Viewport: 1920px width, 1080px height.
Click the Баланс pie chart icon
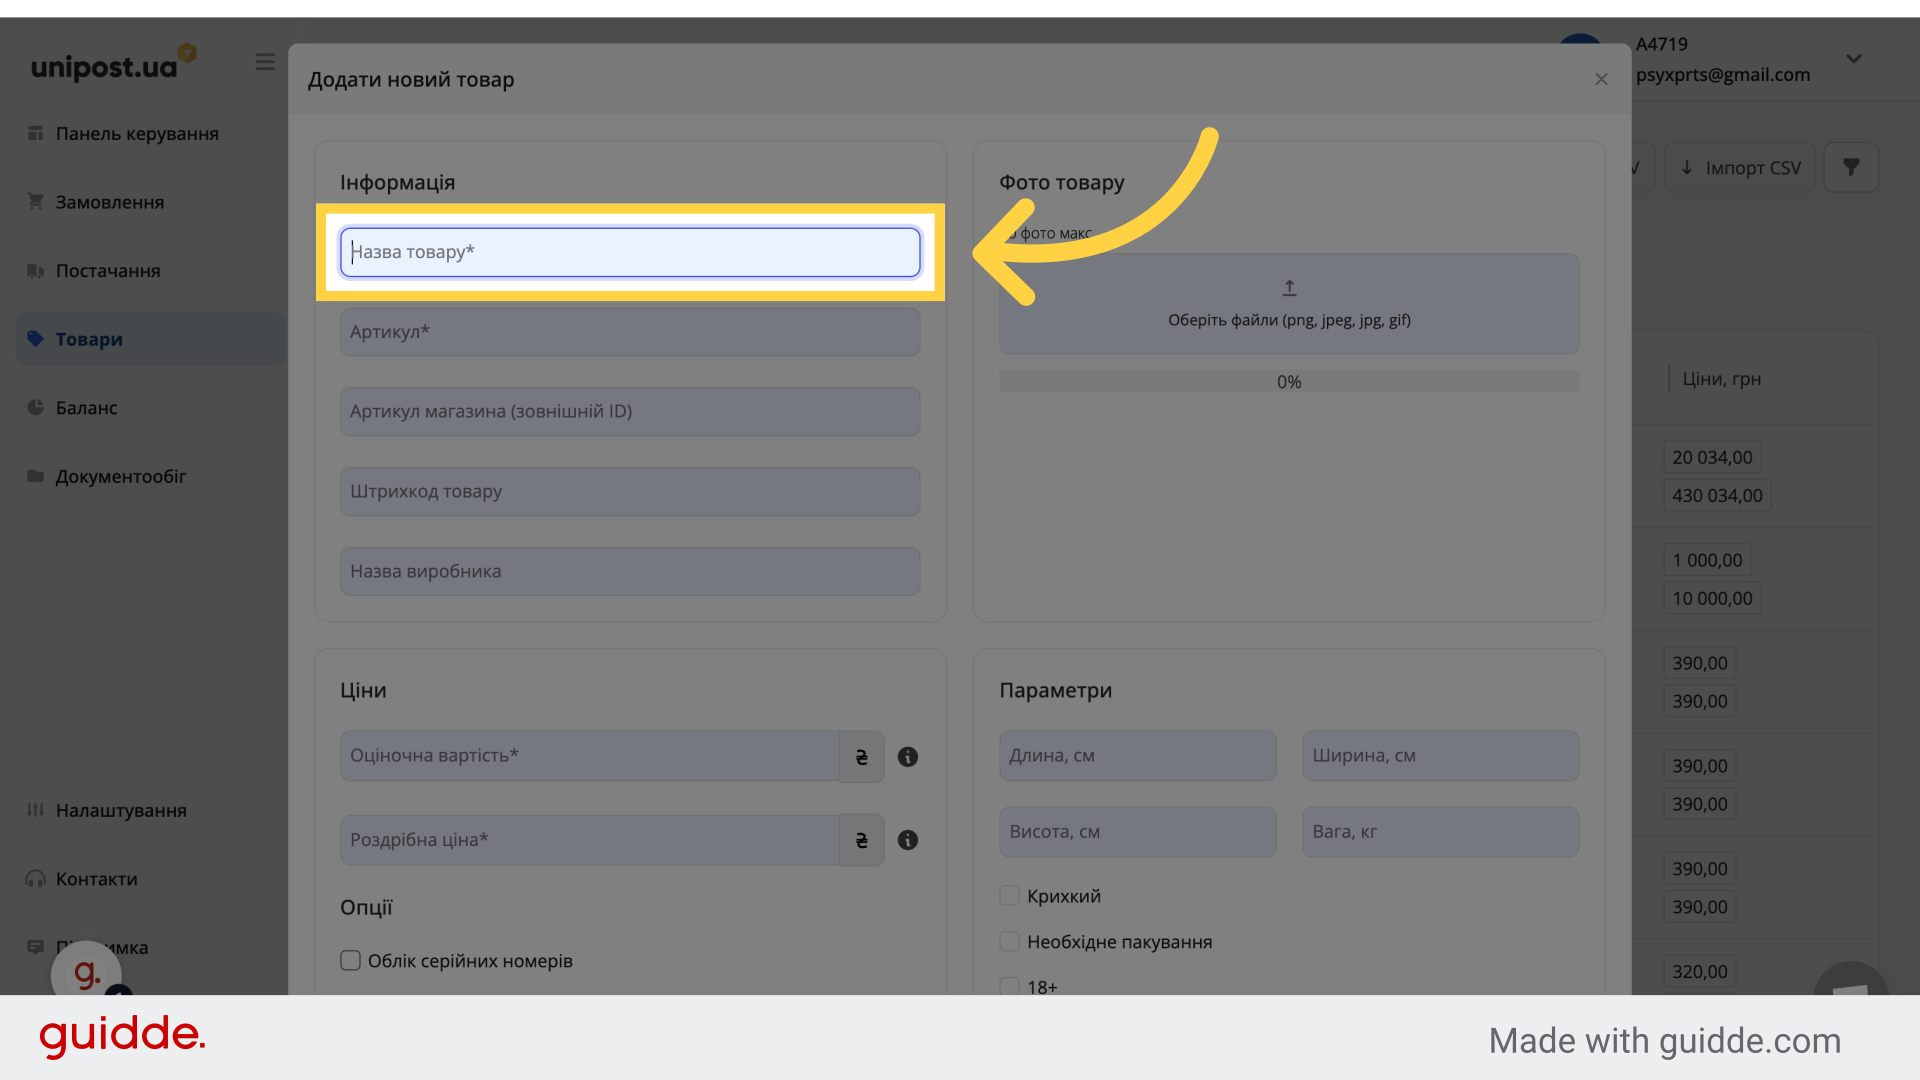click(36, 407)
